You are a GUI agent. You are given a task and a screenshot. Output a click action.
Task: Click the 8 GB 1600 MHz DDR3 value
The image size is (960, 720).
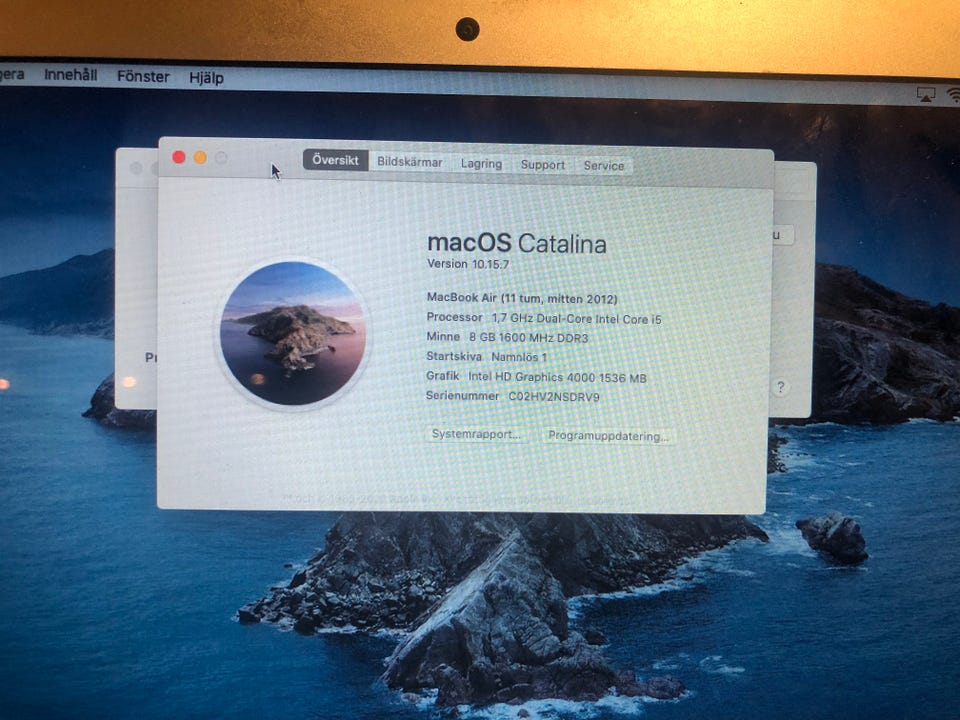(529, 337)
